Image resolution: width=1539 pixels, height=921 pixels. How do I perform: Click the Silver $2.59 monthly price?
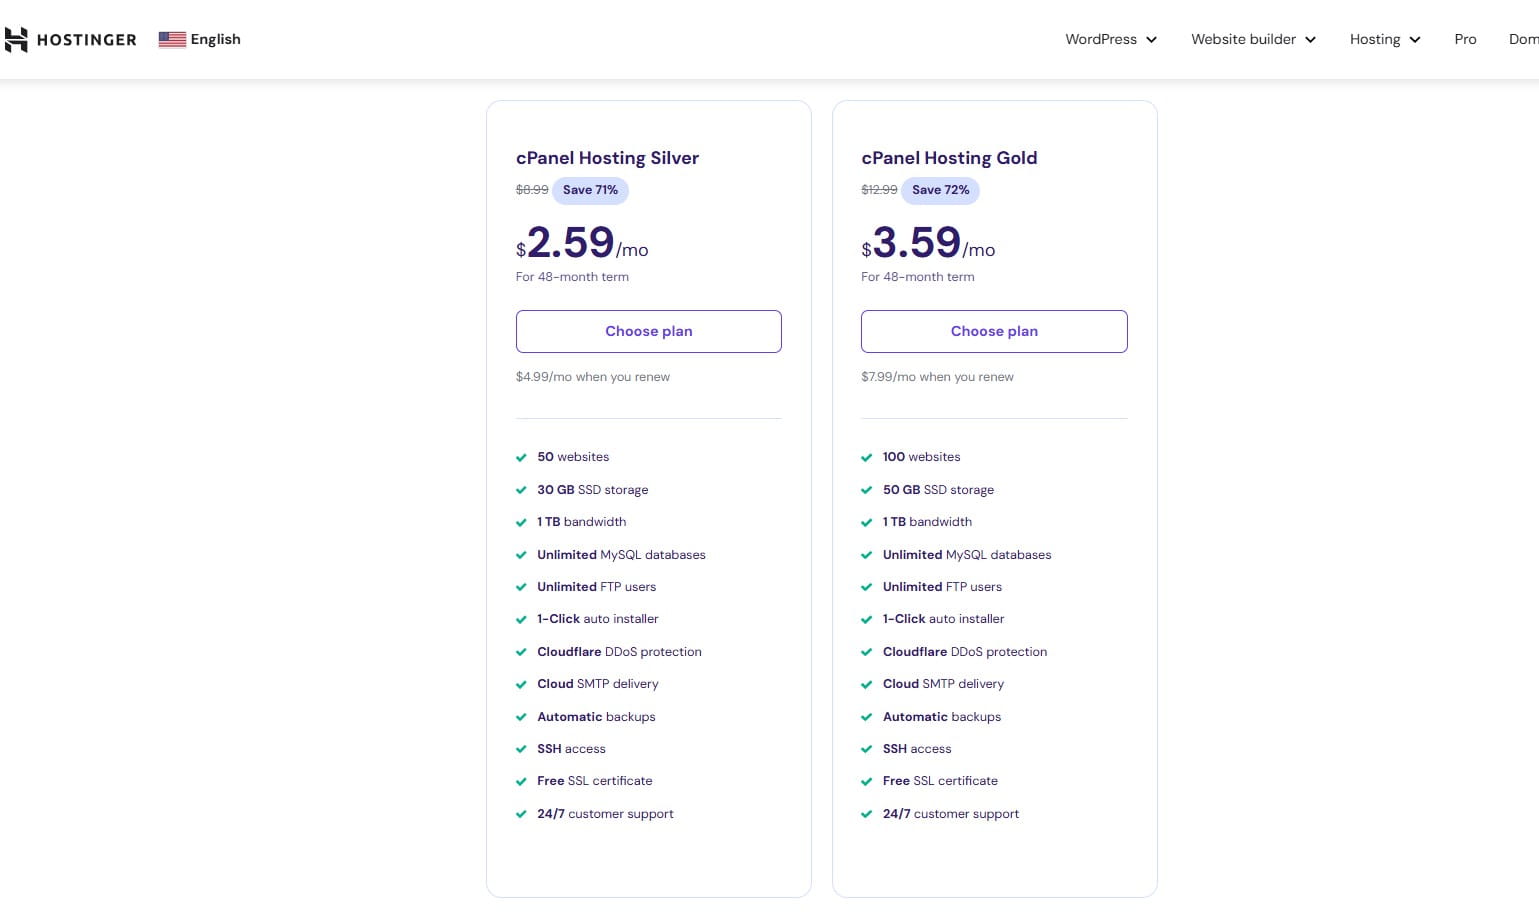click(x=582, y=243)
